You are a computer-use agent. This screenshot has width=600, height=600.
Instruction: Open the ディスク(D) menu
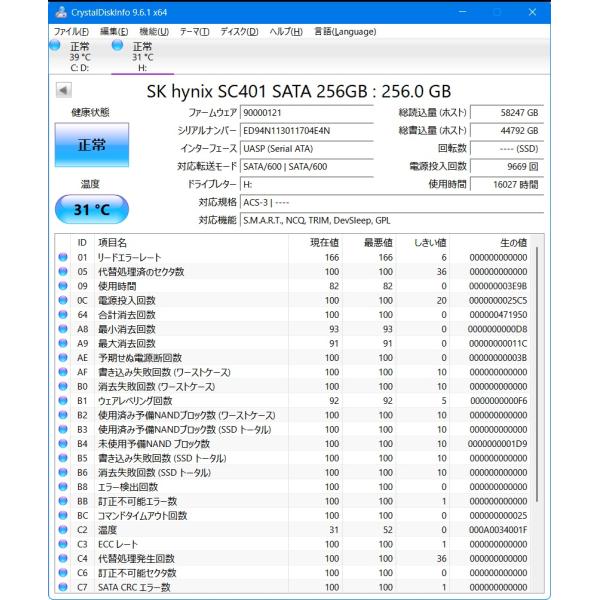coord(239,31)
